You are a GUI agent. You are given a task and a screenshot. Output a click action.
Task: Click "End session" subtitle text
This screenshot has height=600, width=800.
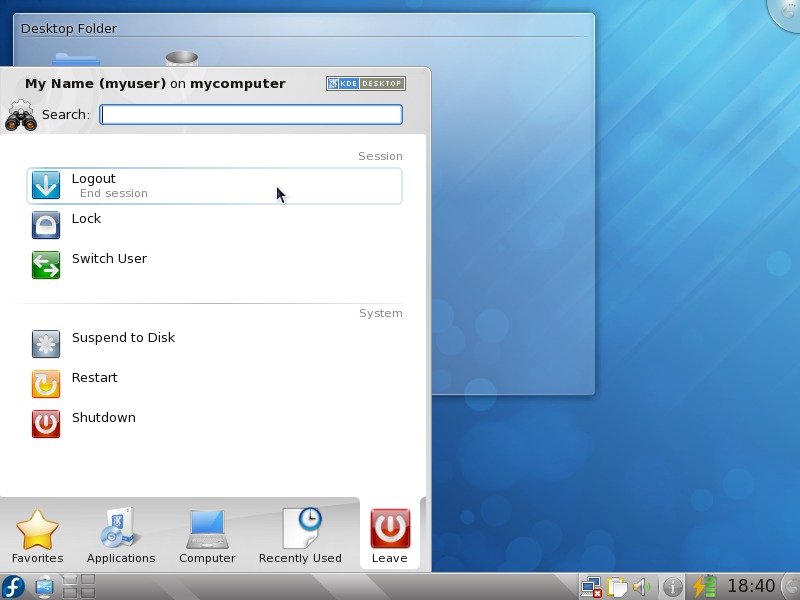tap(114, 193)
